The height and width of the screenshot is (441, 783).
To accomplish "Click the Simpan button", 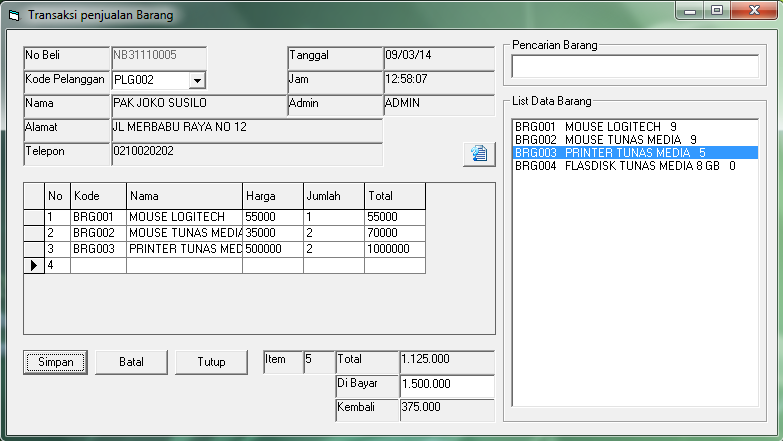I will coord(55,362).
